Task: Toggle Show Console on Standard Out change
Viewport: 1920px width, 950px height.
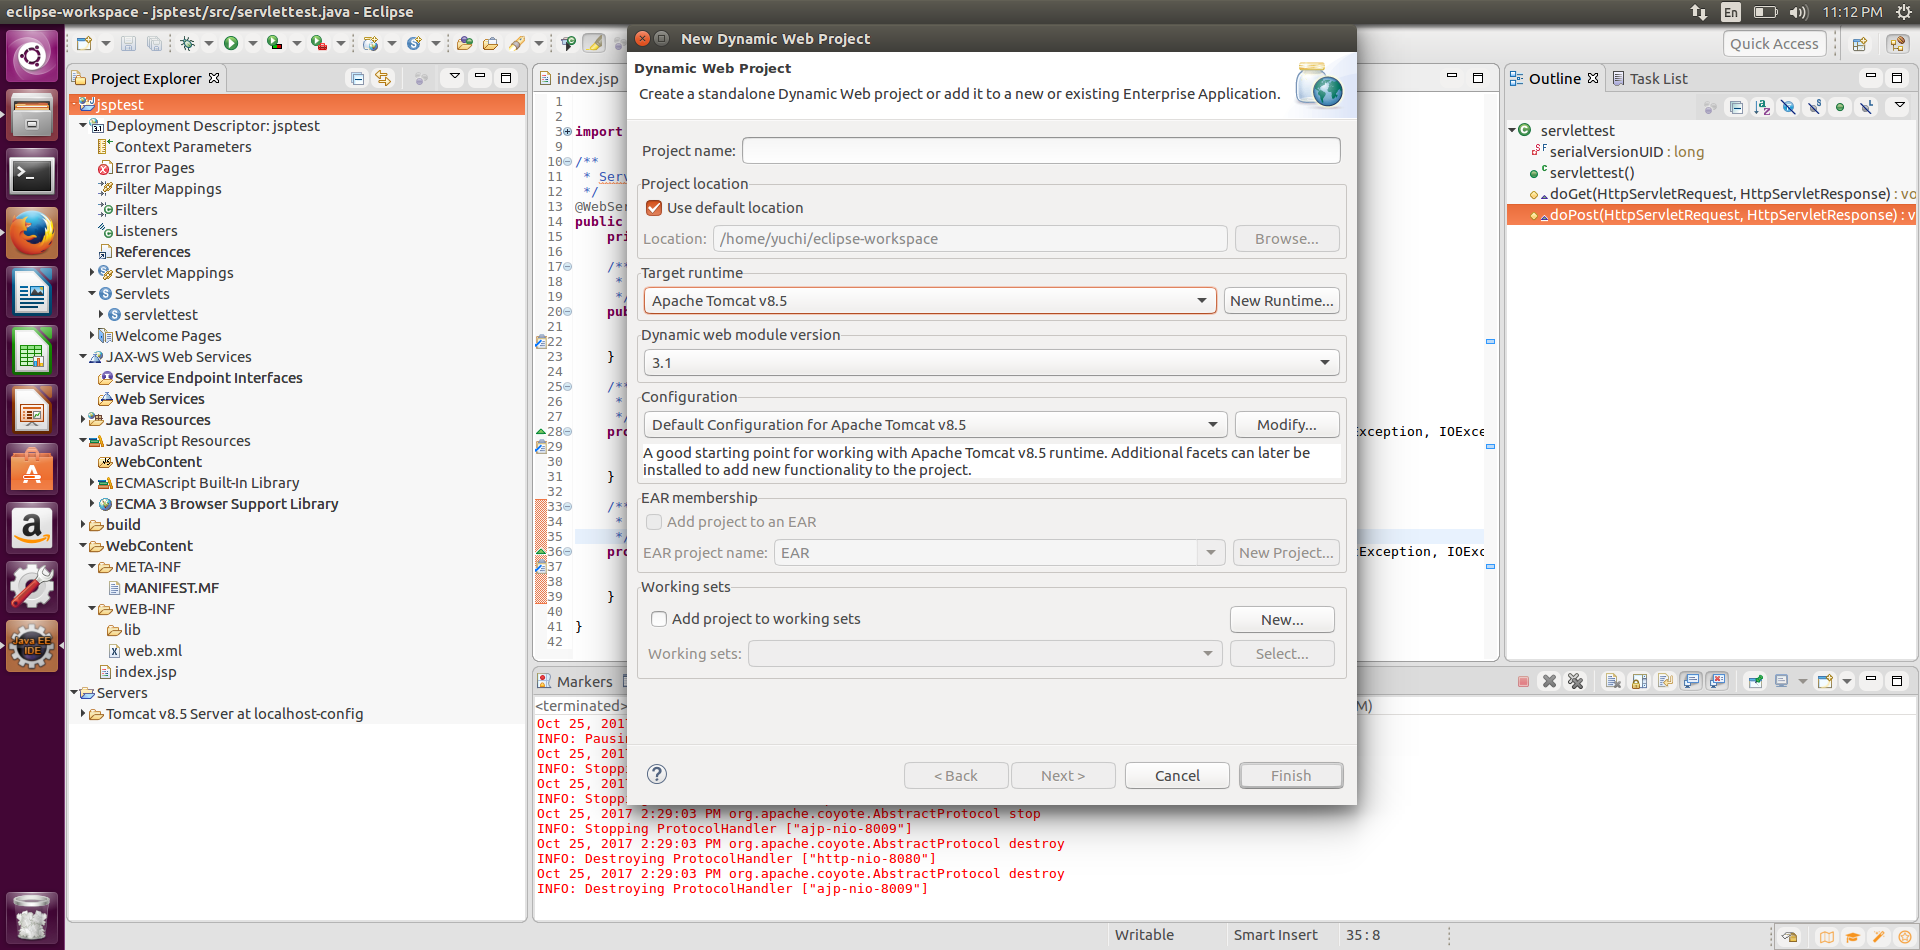Action: coord(1691,681)
